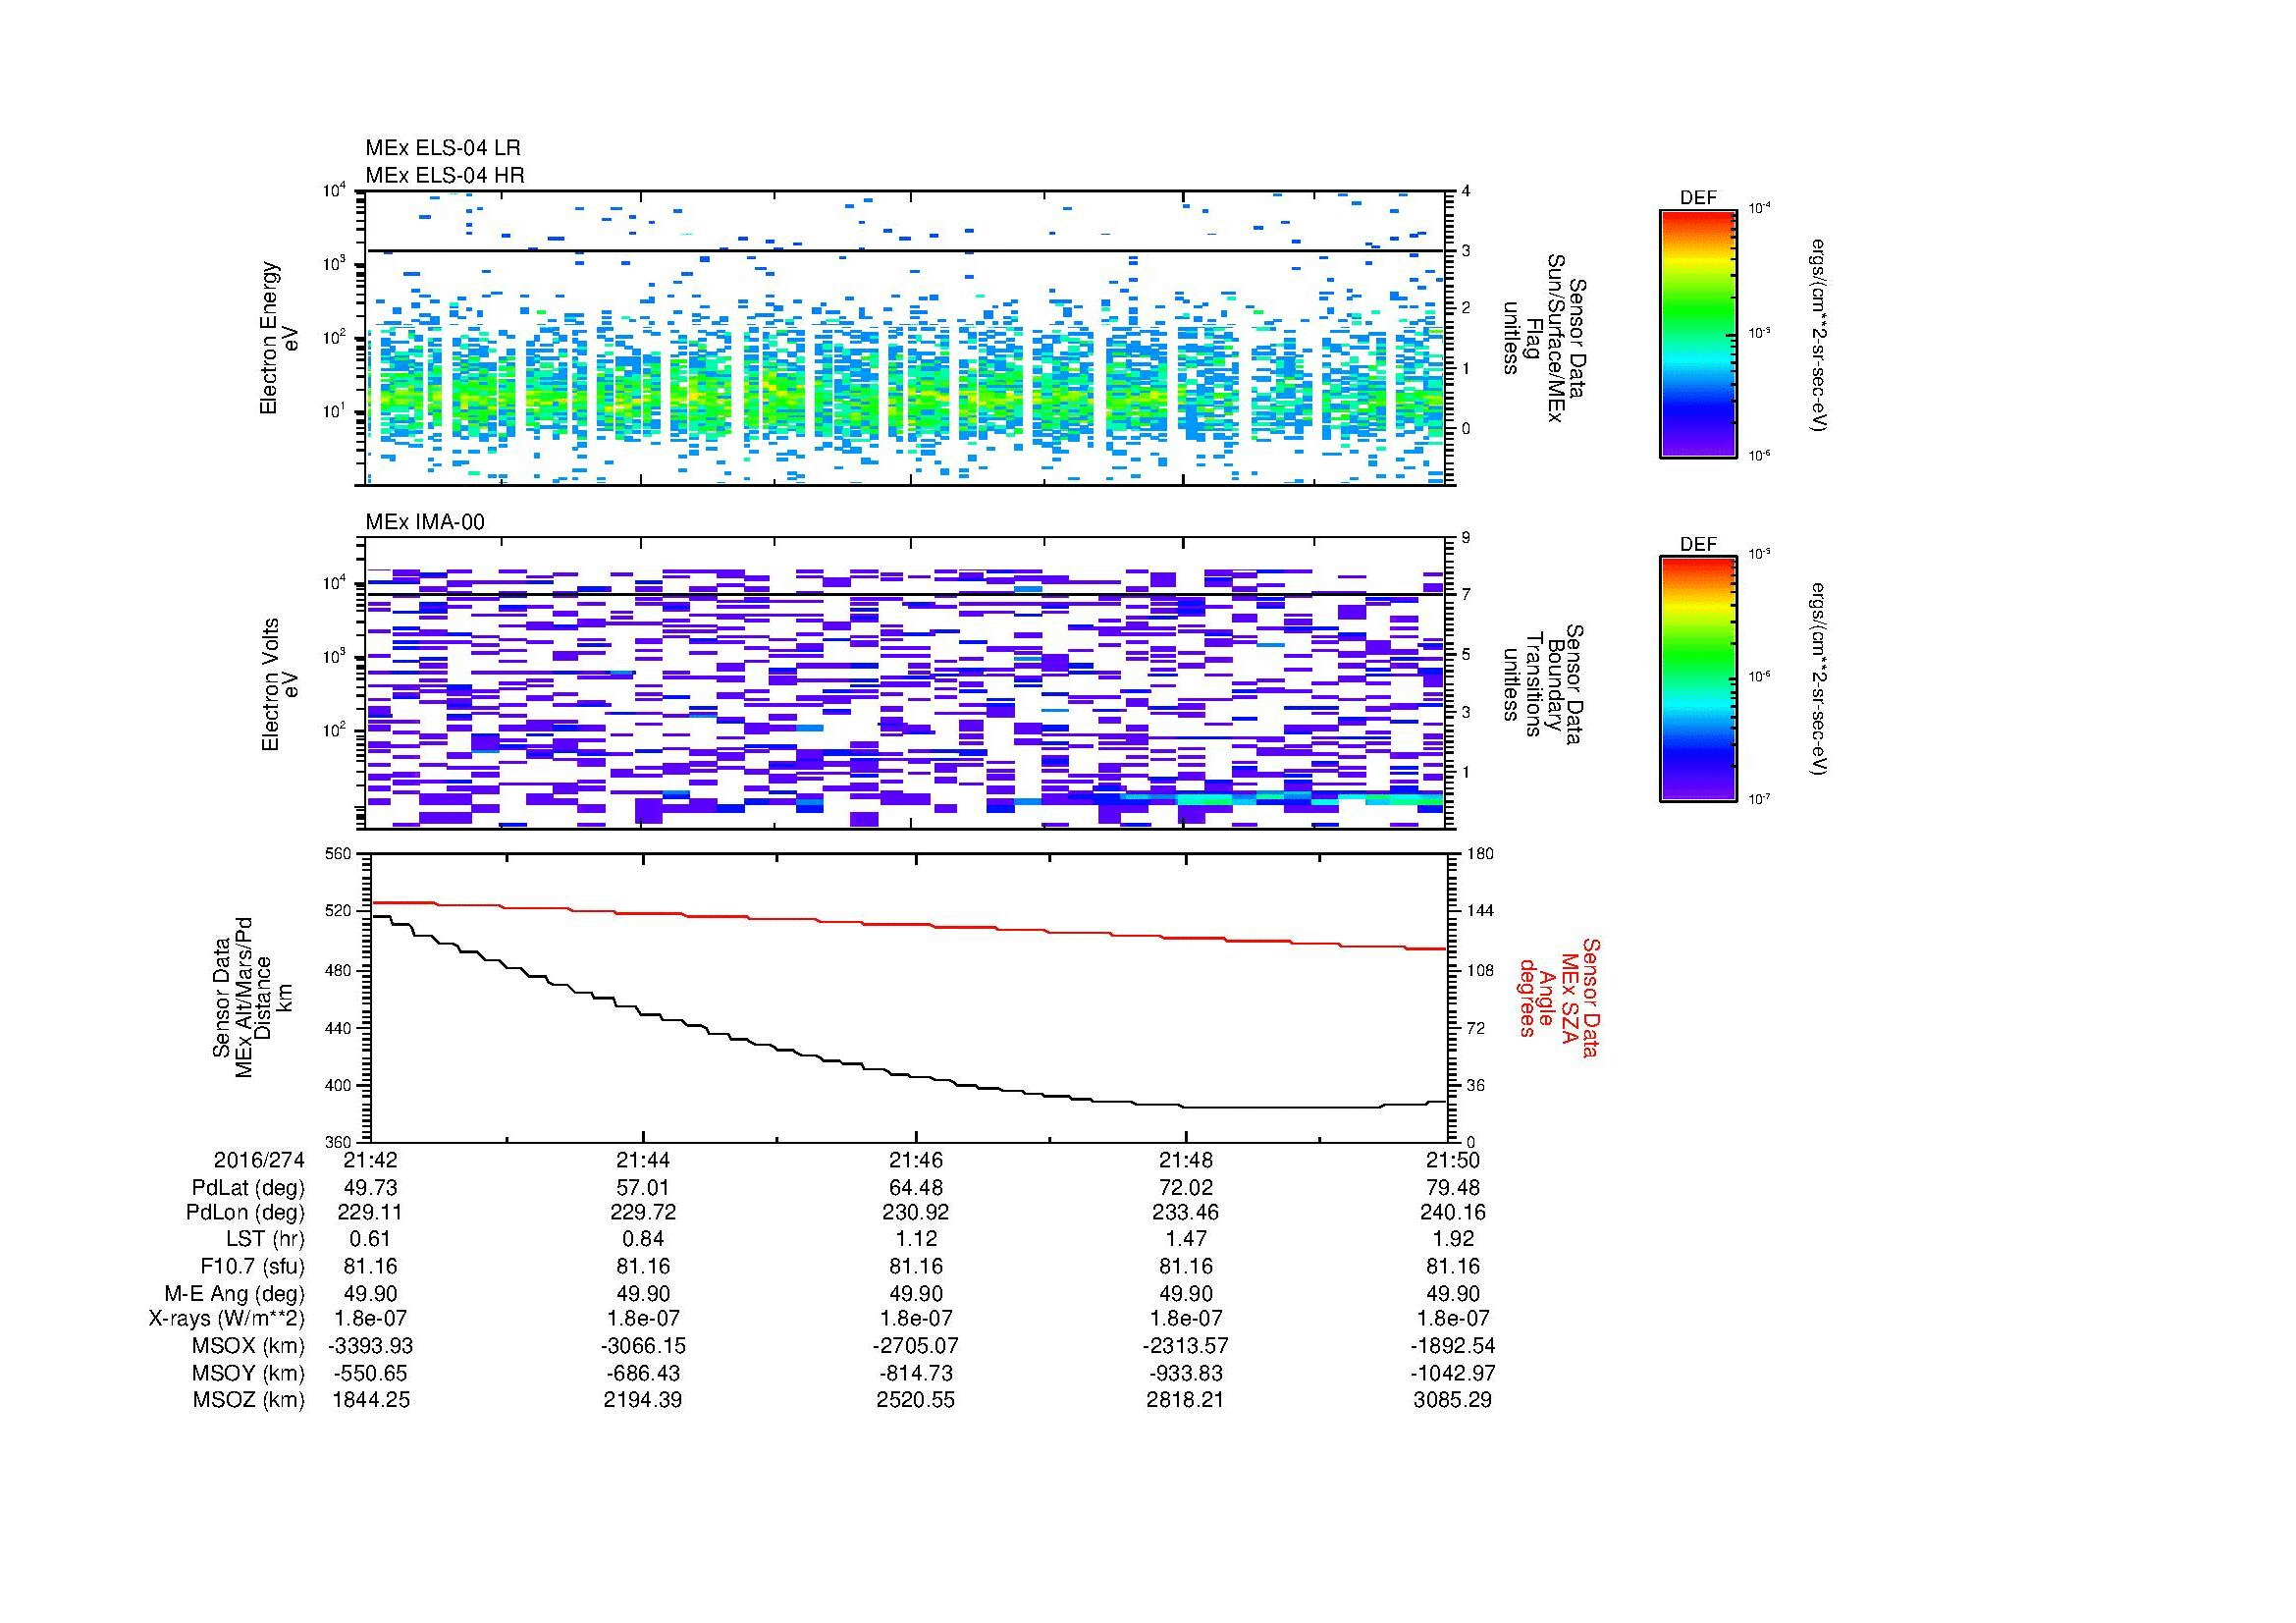Click the LST value 1.12

[915, 1240]
